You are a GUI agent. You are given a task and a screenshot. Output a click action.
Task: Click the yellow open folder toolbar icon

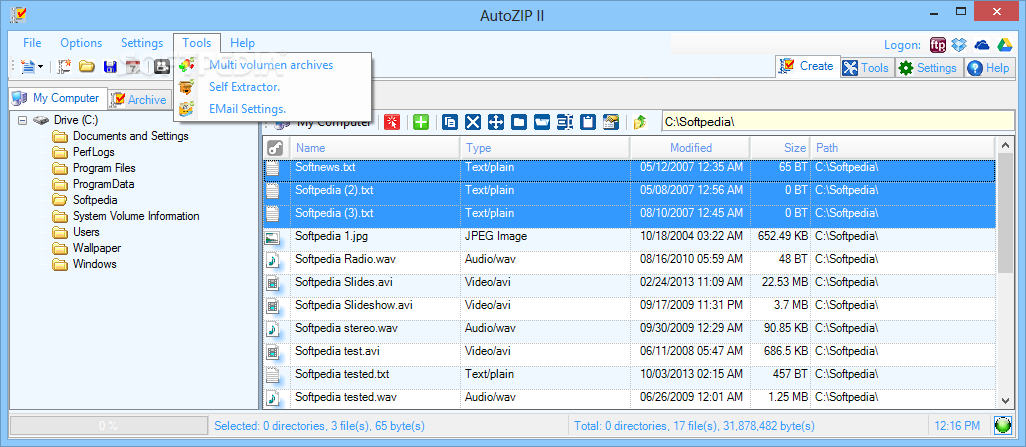(87, 66)
